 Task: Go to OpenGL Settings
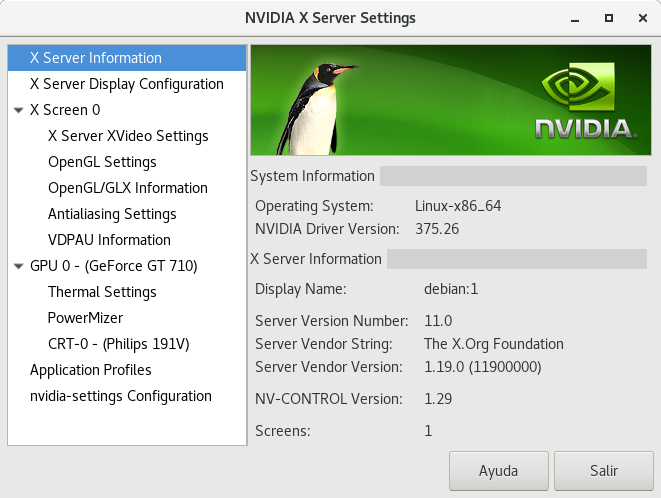click(102, 162)
